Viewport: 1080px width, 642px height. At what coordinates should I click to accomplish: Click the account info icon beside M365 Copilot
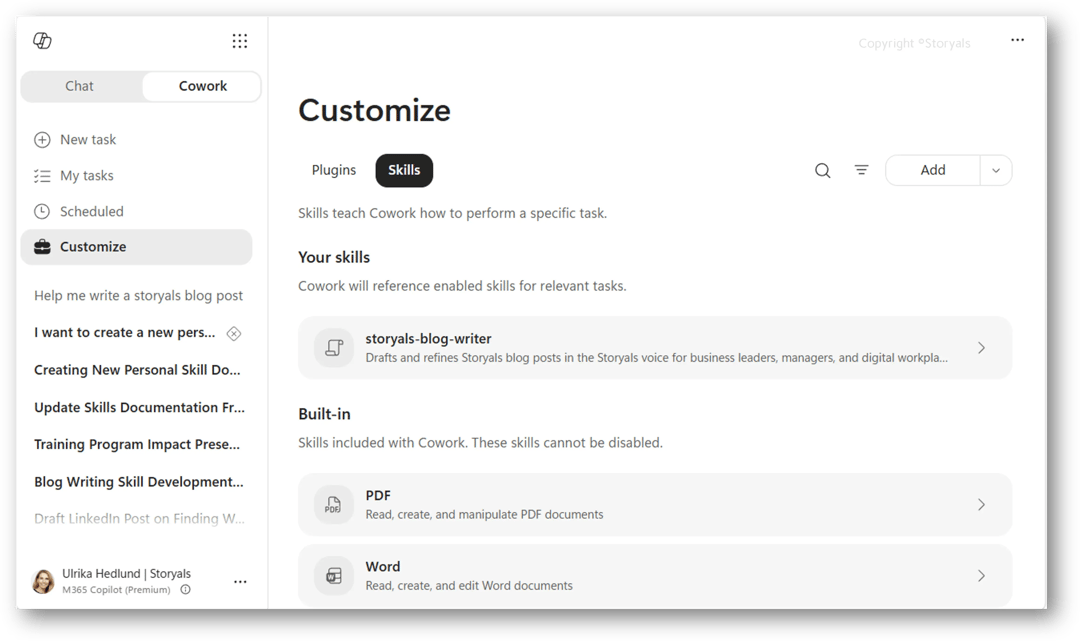pyautogui.click(x=185, y=590)
